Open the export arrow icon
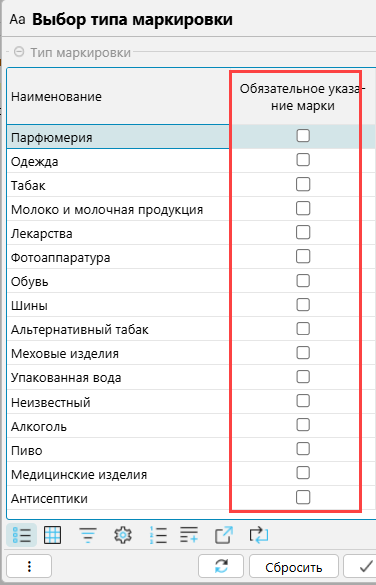The height and width of the screenshot is (585, 376). click(x=224, y=535)
